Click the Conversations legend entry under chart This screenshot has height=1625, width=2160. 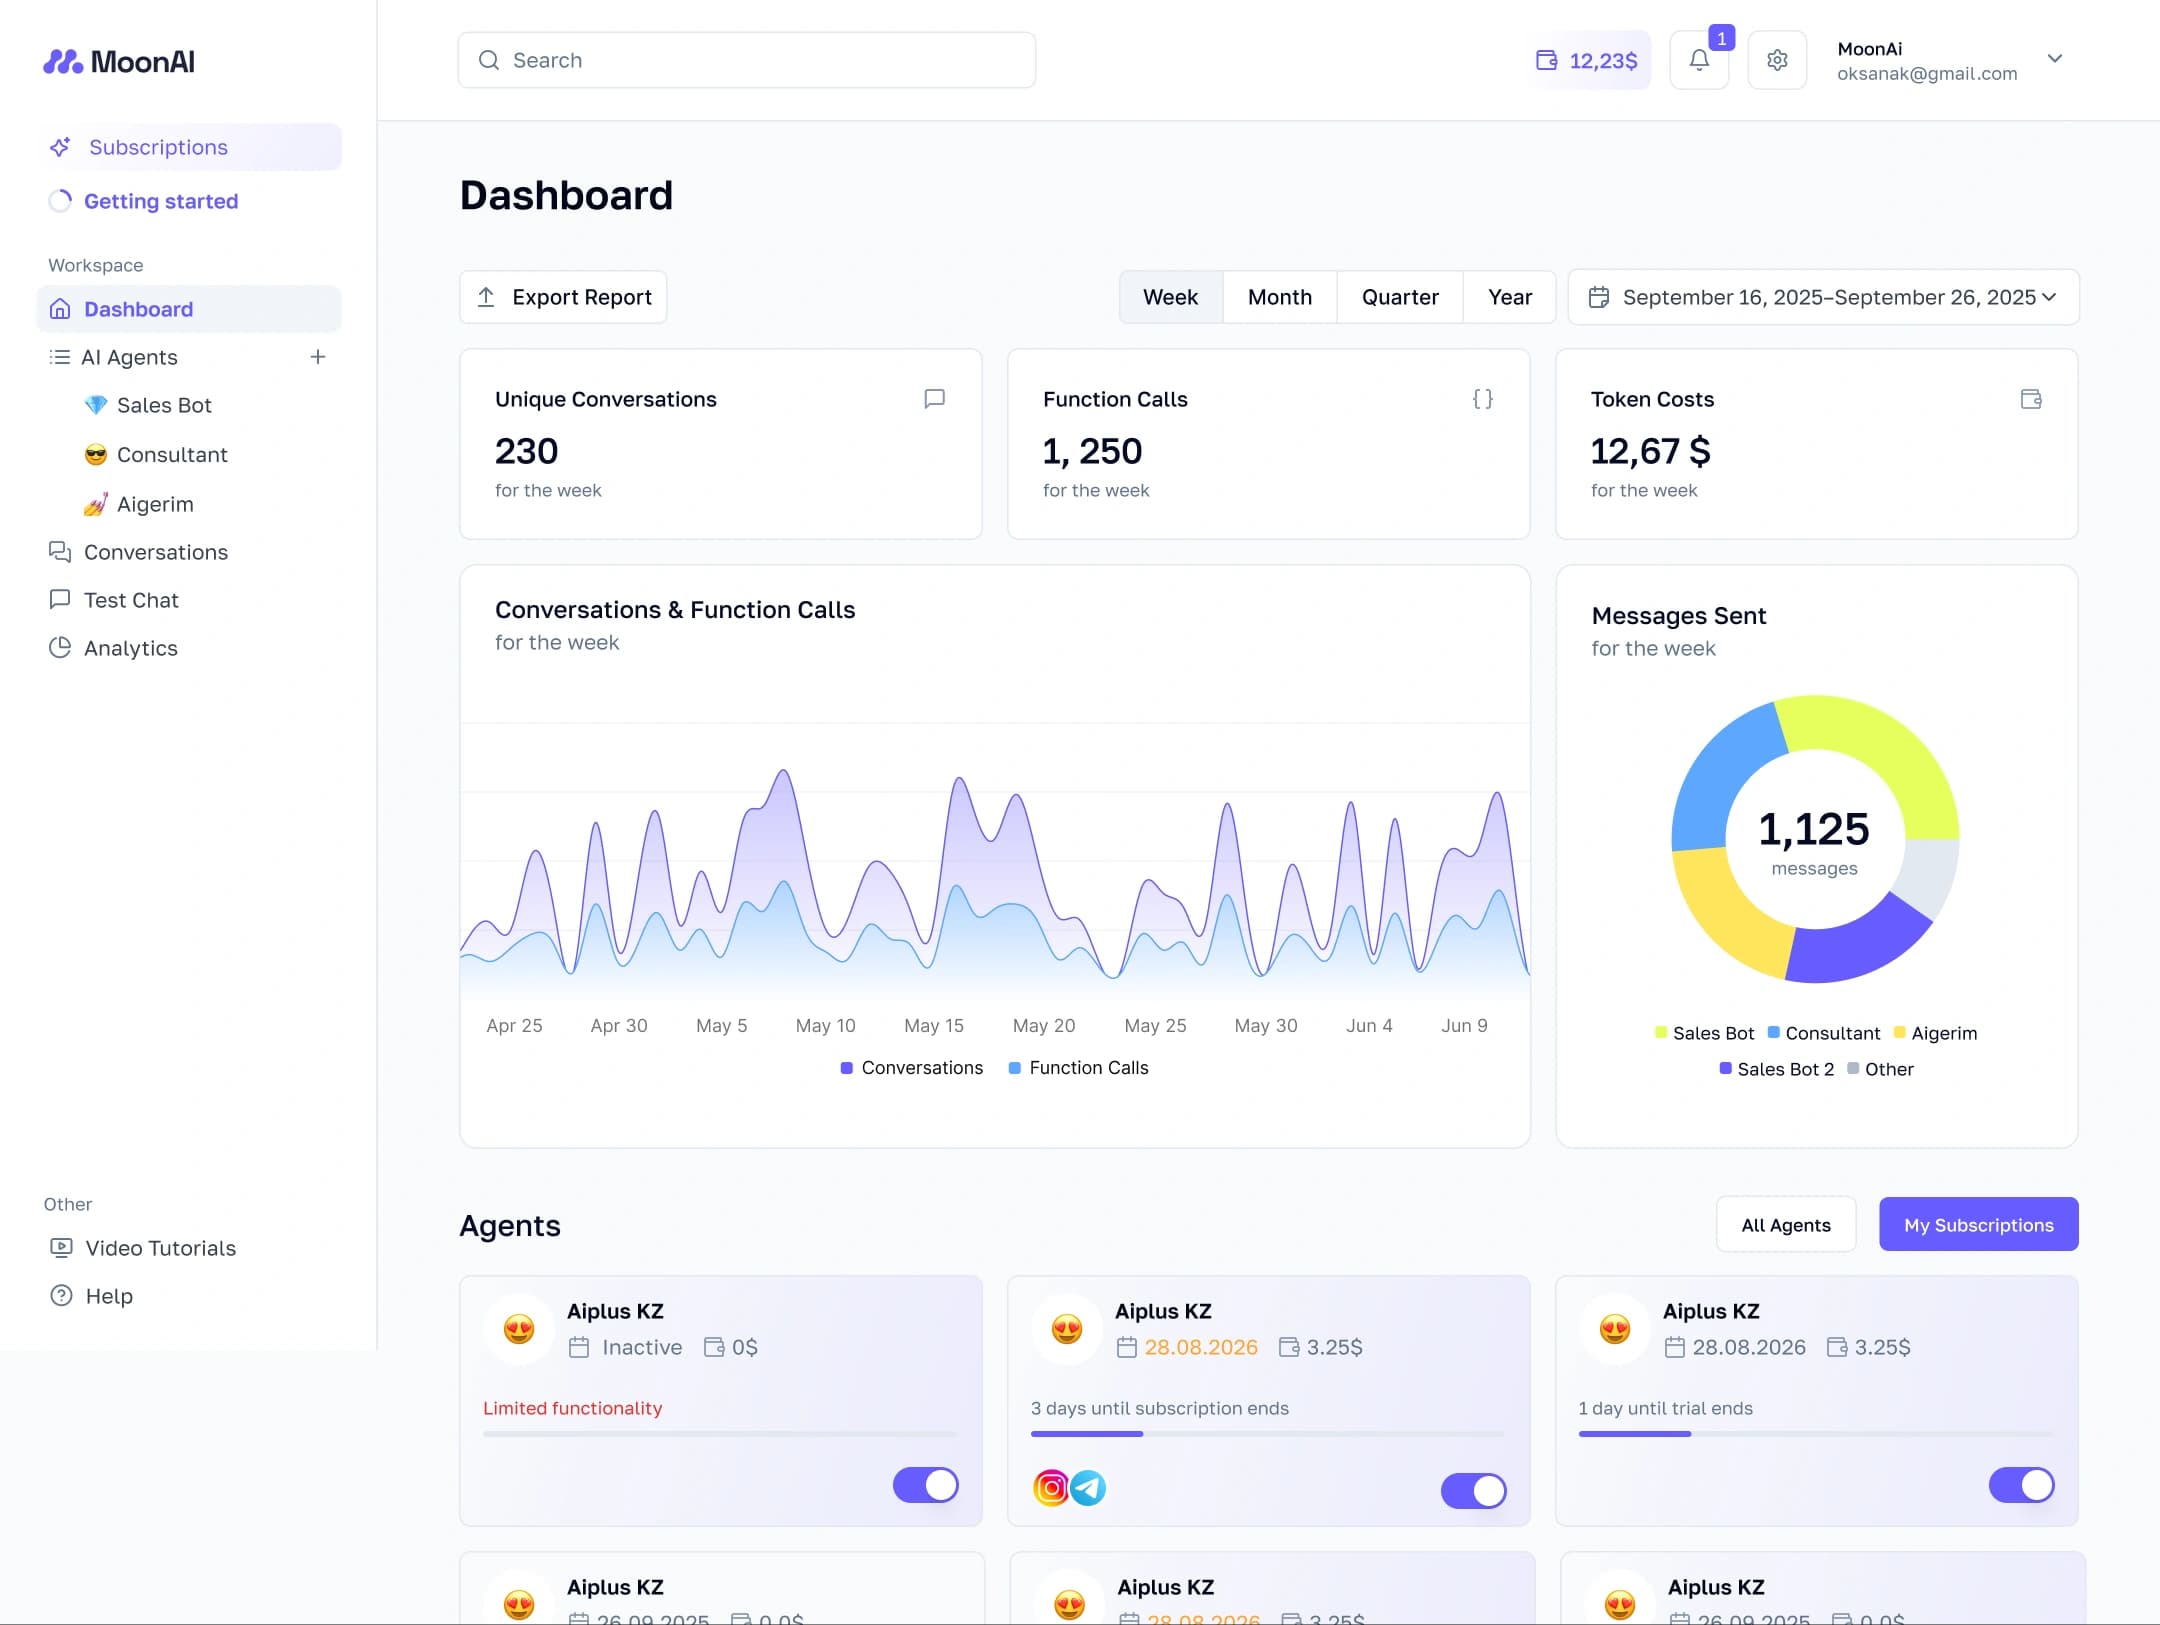point(911,1067)
